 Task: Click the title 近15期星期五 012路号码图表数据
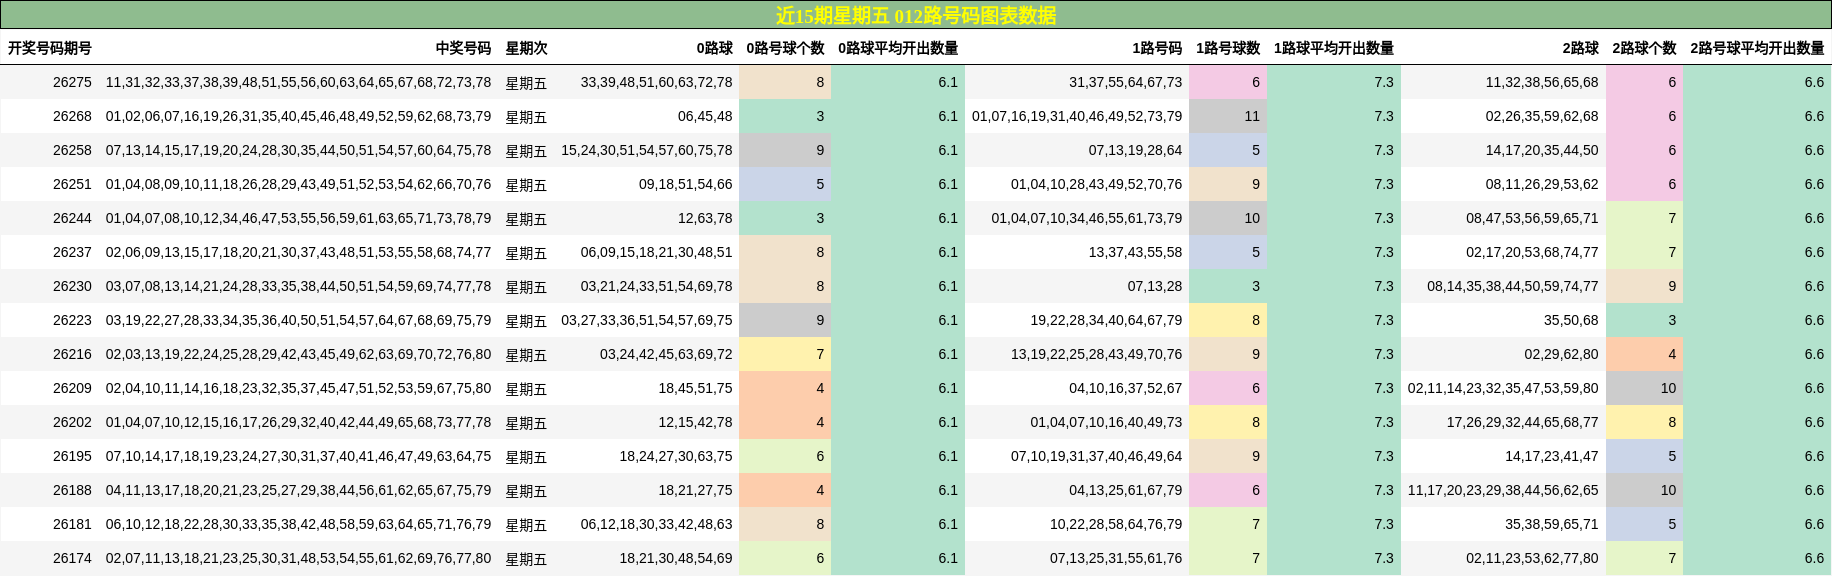916,15
